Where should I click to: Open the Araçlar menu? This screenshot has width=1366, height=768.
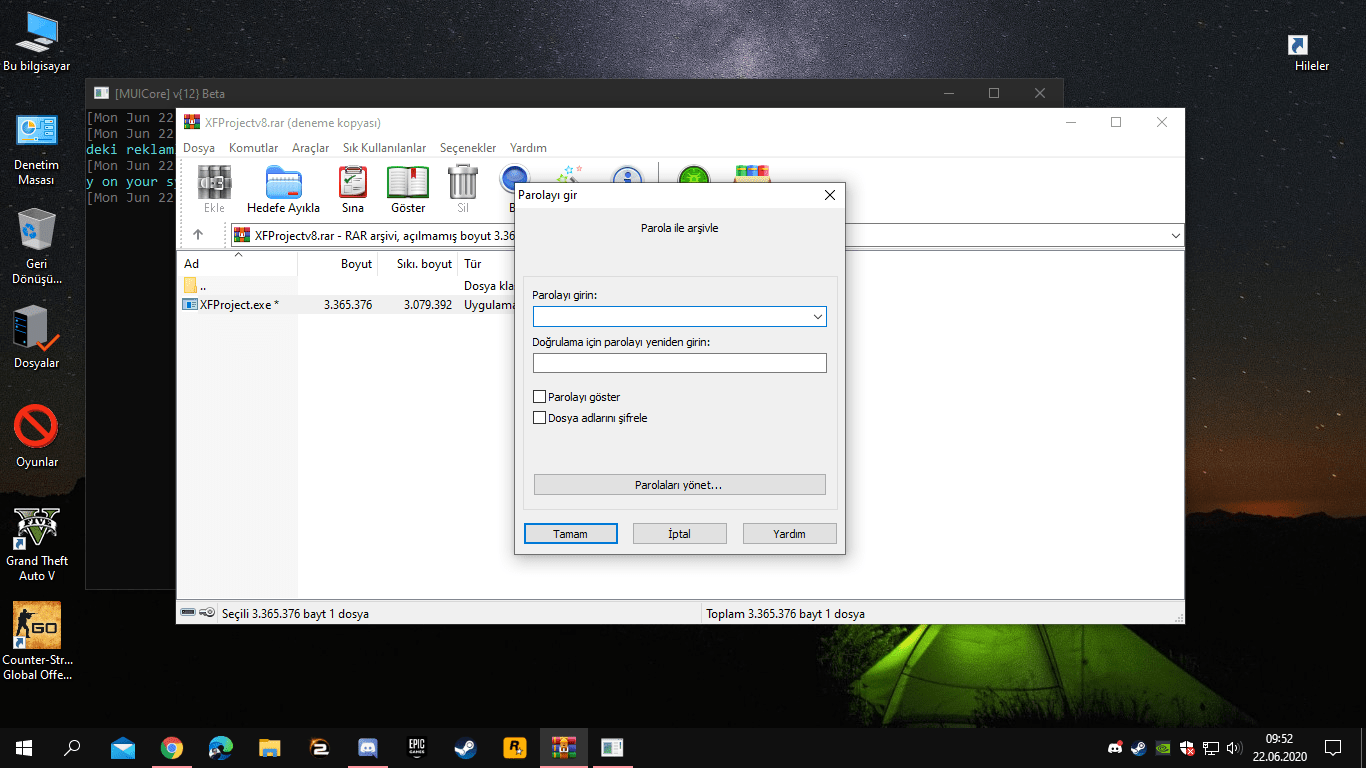point(310,148)
